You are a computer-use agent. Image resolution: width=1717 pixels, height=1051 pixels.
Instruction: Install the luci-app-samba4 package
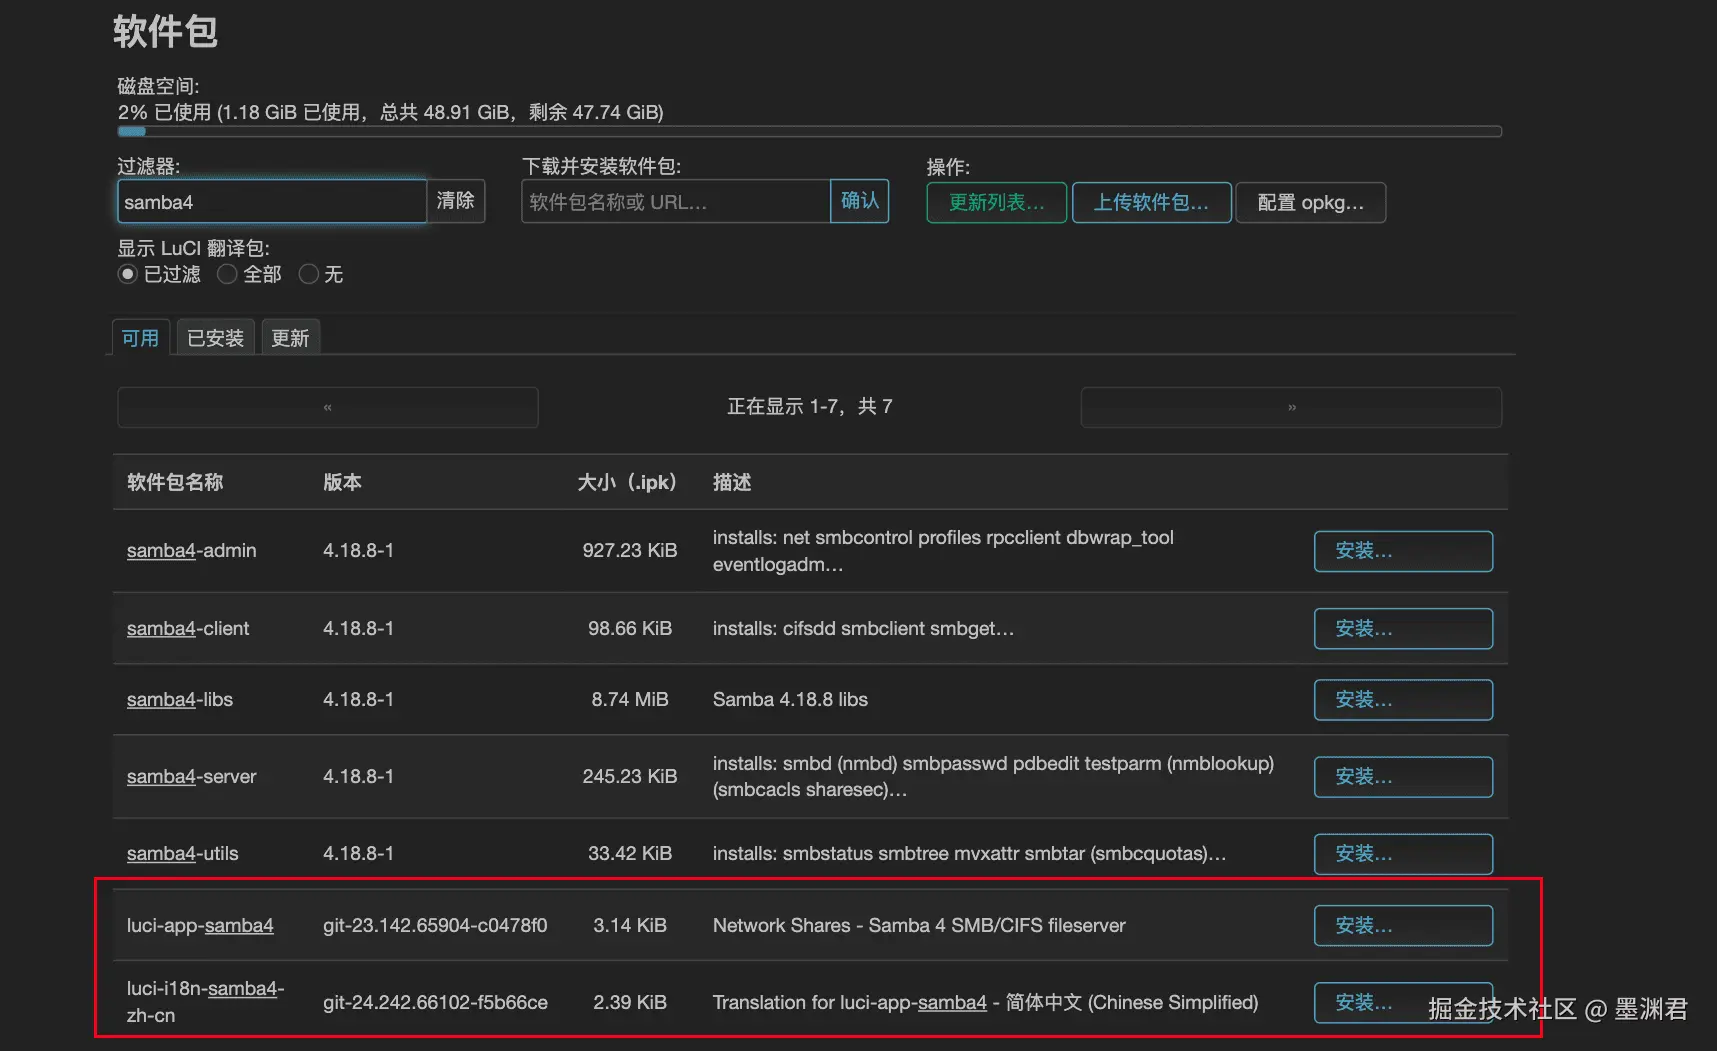coord(1403,925)
